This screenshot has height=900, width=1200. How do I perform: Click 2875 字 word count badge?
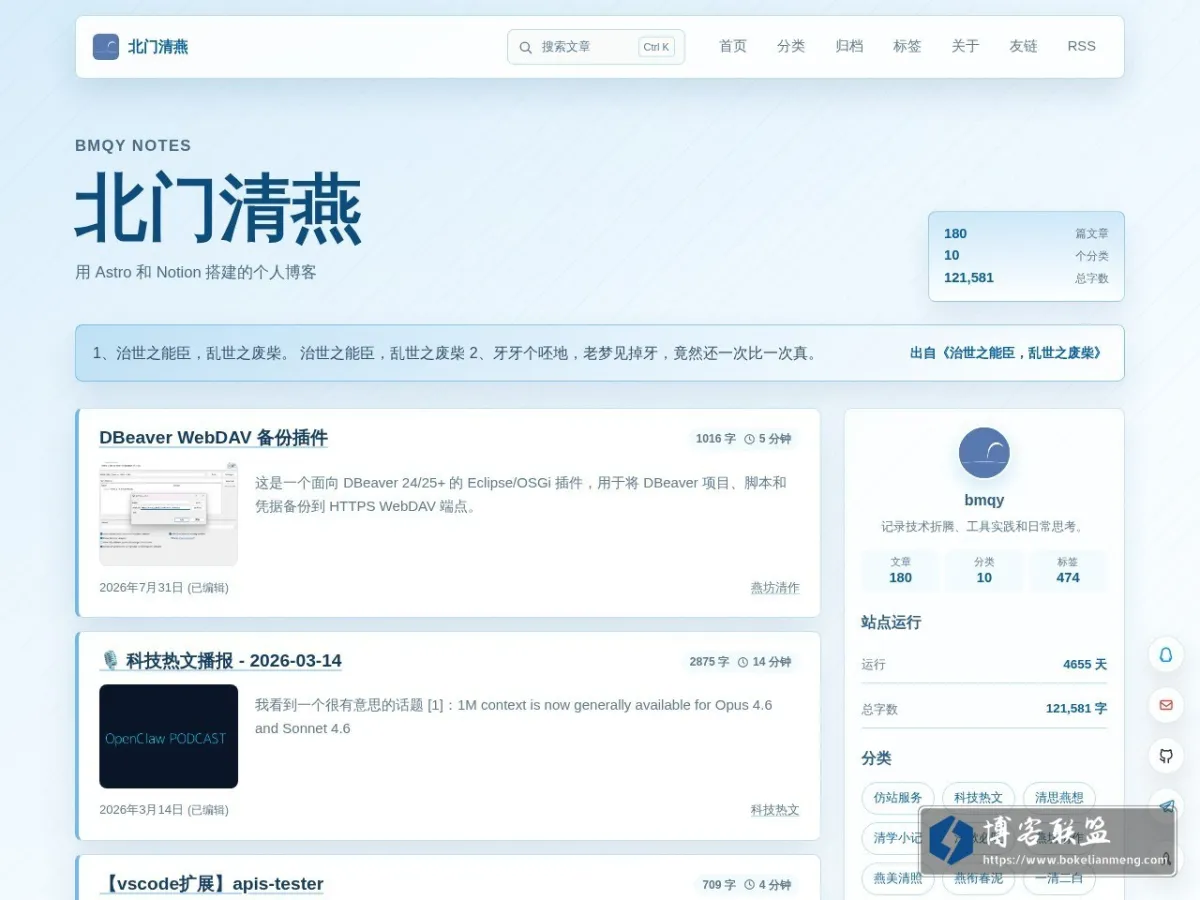point(709,662)
